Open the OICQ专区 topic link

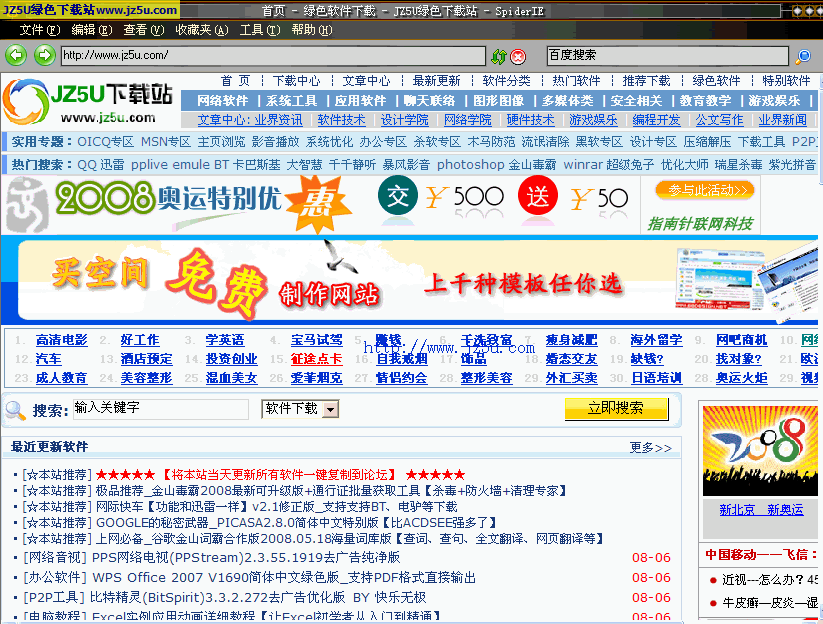coord(105,142)
